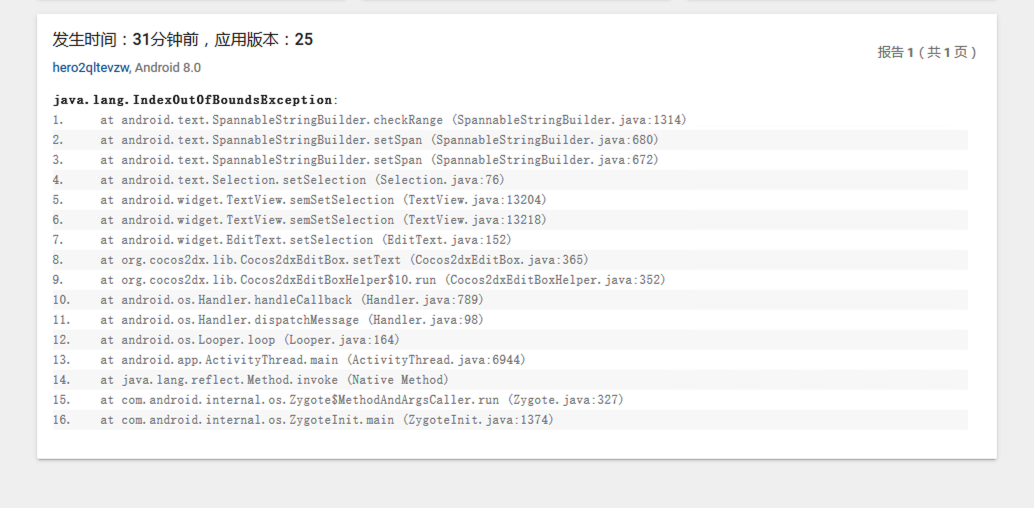Click the Android 8.0 label
This screenshot has height=508, width=1034.
pos(168,67)
